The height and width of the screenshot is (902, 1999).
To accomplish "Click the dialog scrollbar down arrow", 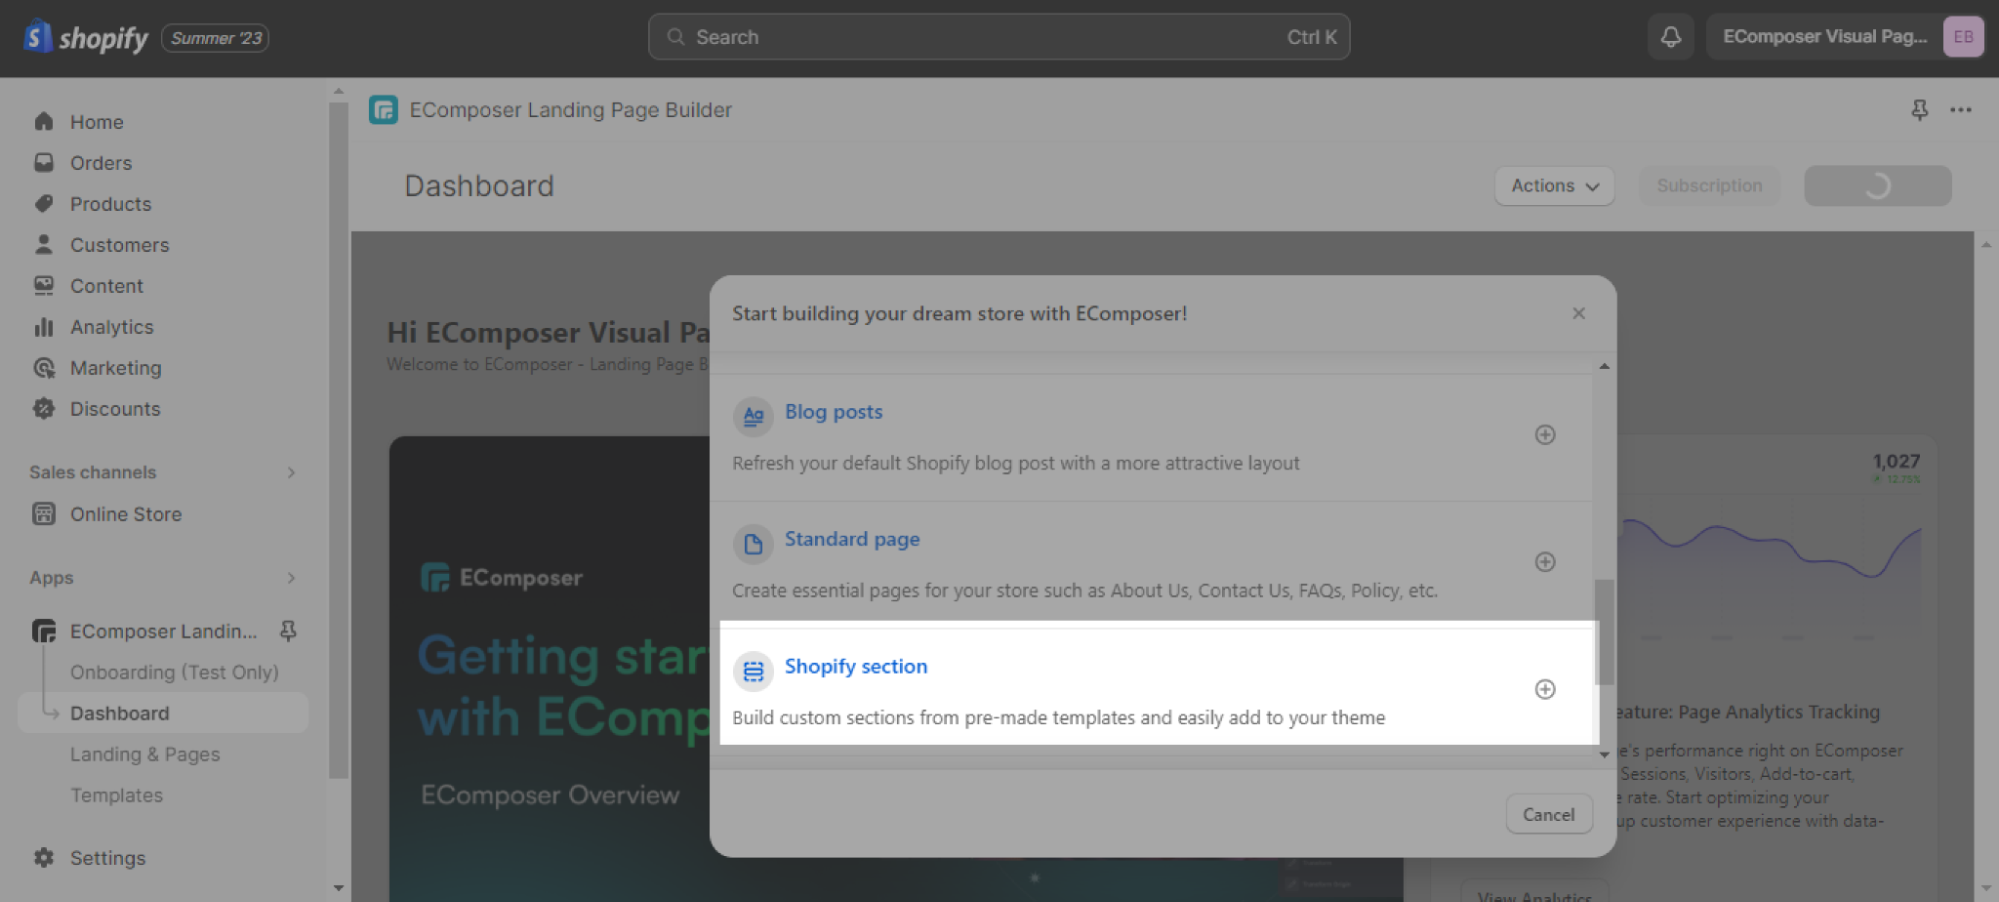I will tap(1604, 755).
